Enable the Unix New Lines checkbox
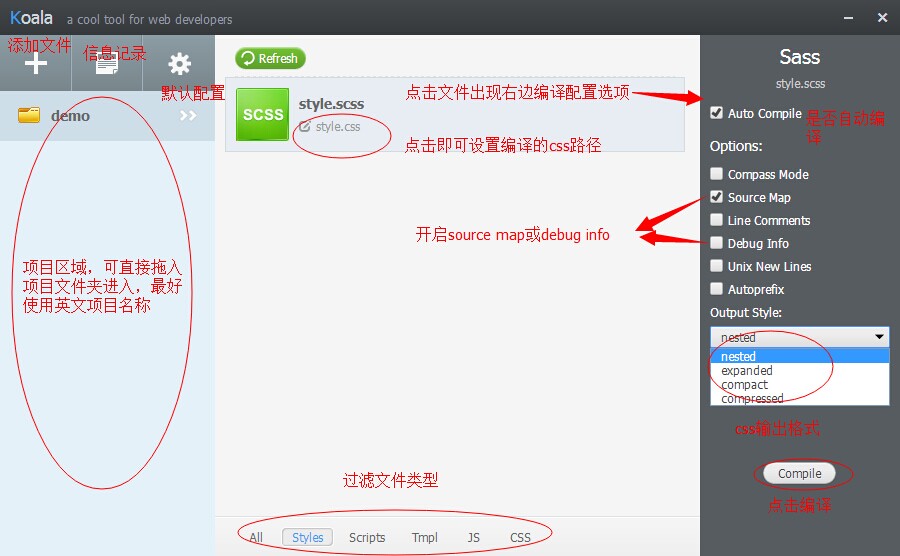This screenshot has width=900, height=556. click(716, 265)
